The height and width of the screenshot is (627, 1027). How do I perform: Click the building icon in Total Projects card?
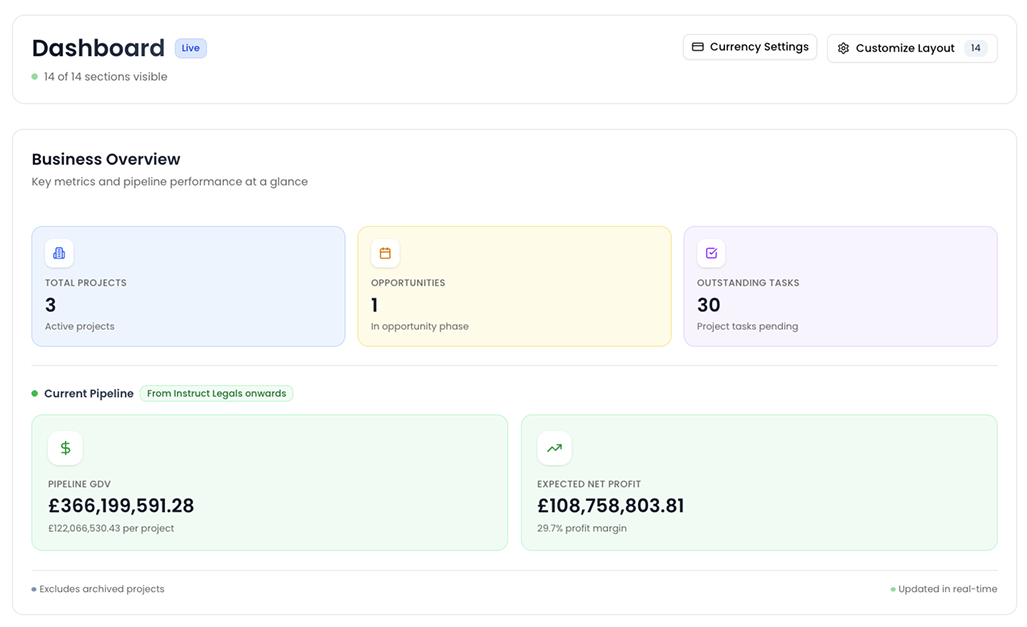pyautogui.click(x=59, y=253)
